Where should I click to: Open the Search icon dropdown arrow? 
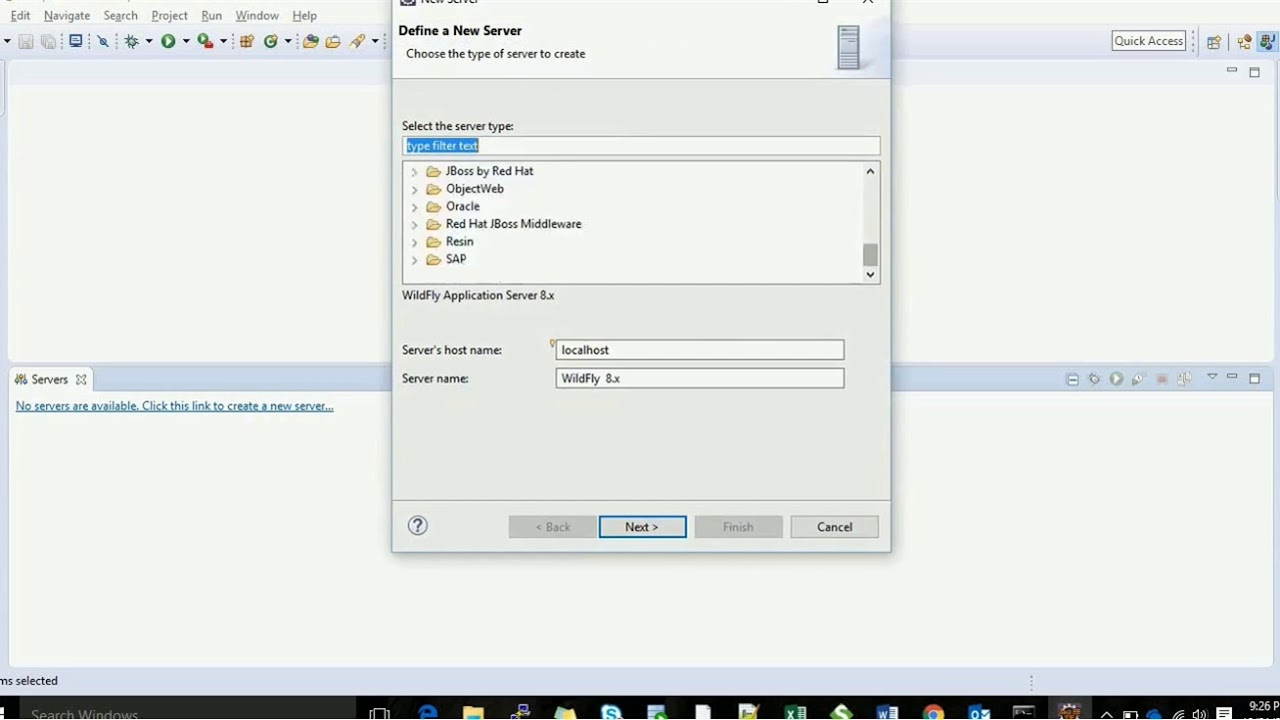(x=375, y=41)
